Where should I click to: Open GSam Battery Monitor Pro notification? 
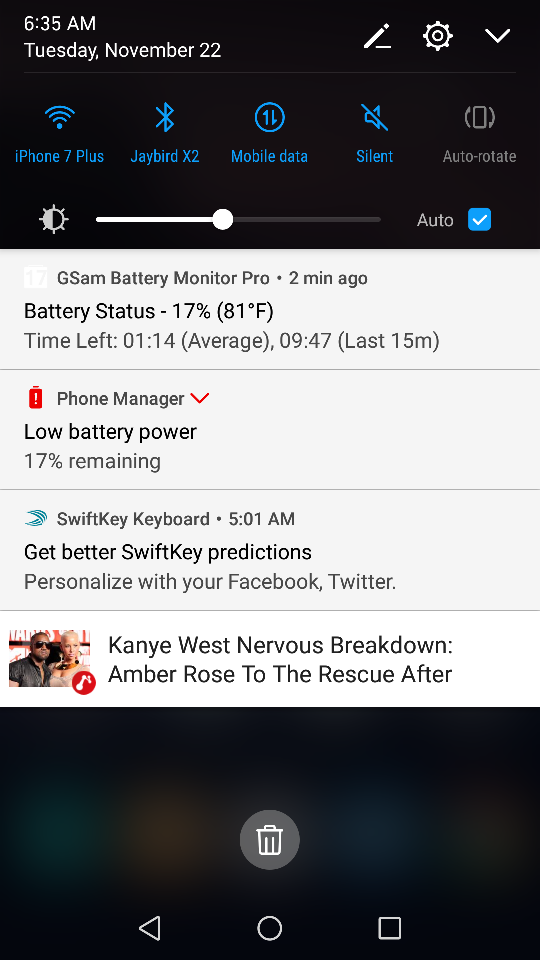point(270,309)
